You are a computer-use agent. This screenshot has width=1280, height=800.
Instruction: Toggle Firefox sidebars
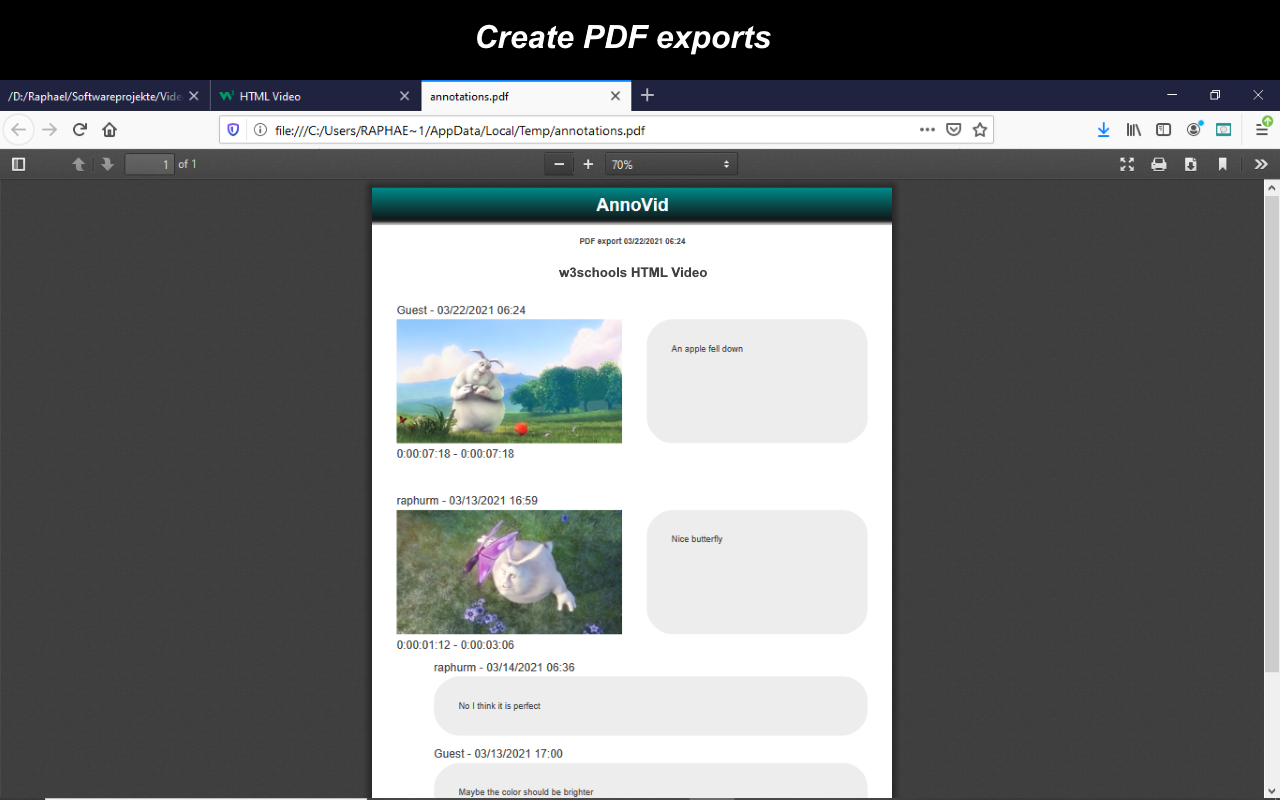[1164, 130]
